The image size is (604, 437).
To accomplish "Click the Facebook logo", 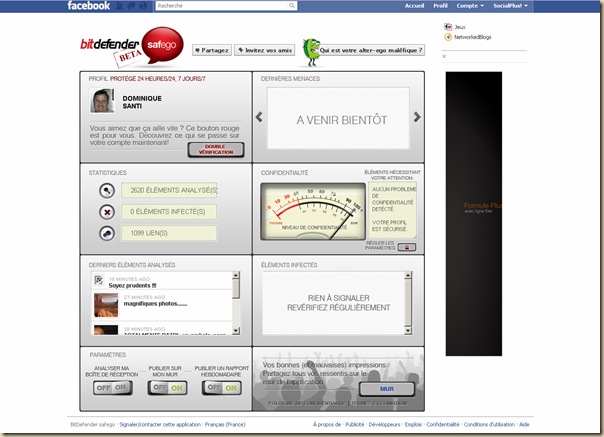I will coord(89,6).
